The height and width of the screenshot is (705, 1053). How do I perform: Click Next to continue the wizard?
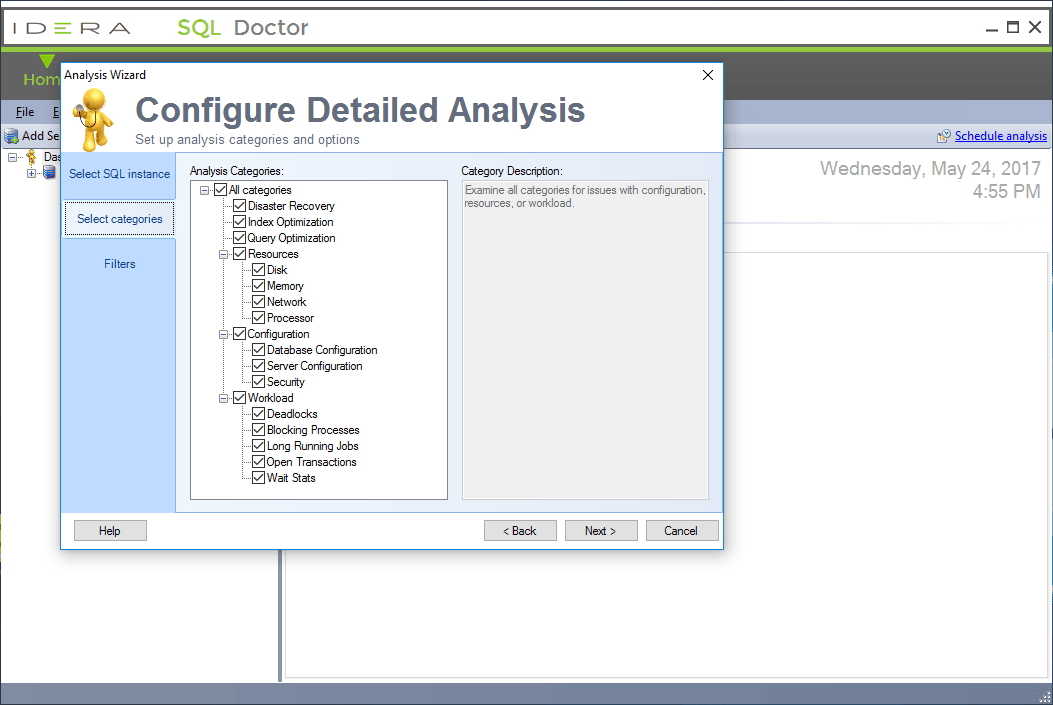601,530
